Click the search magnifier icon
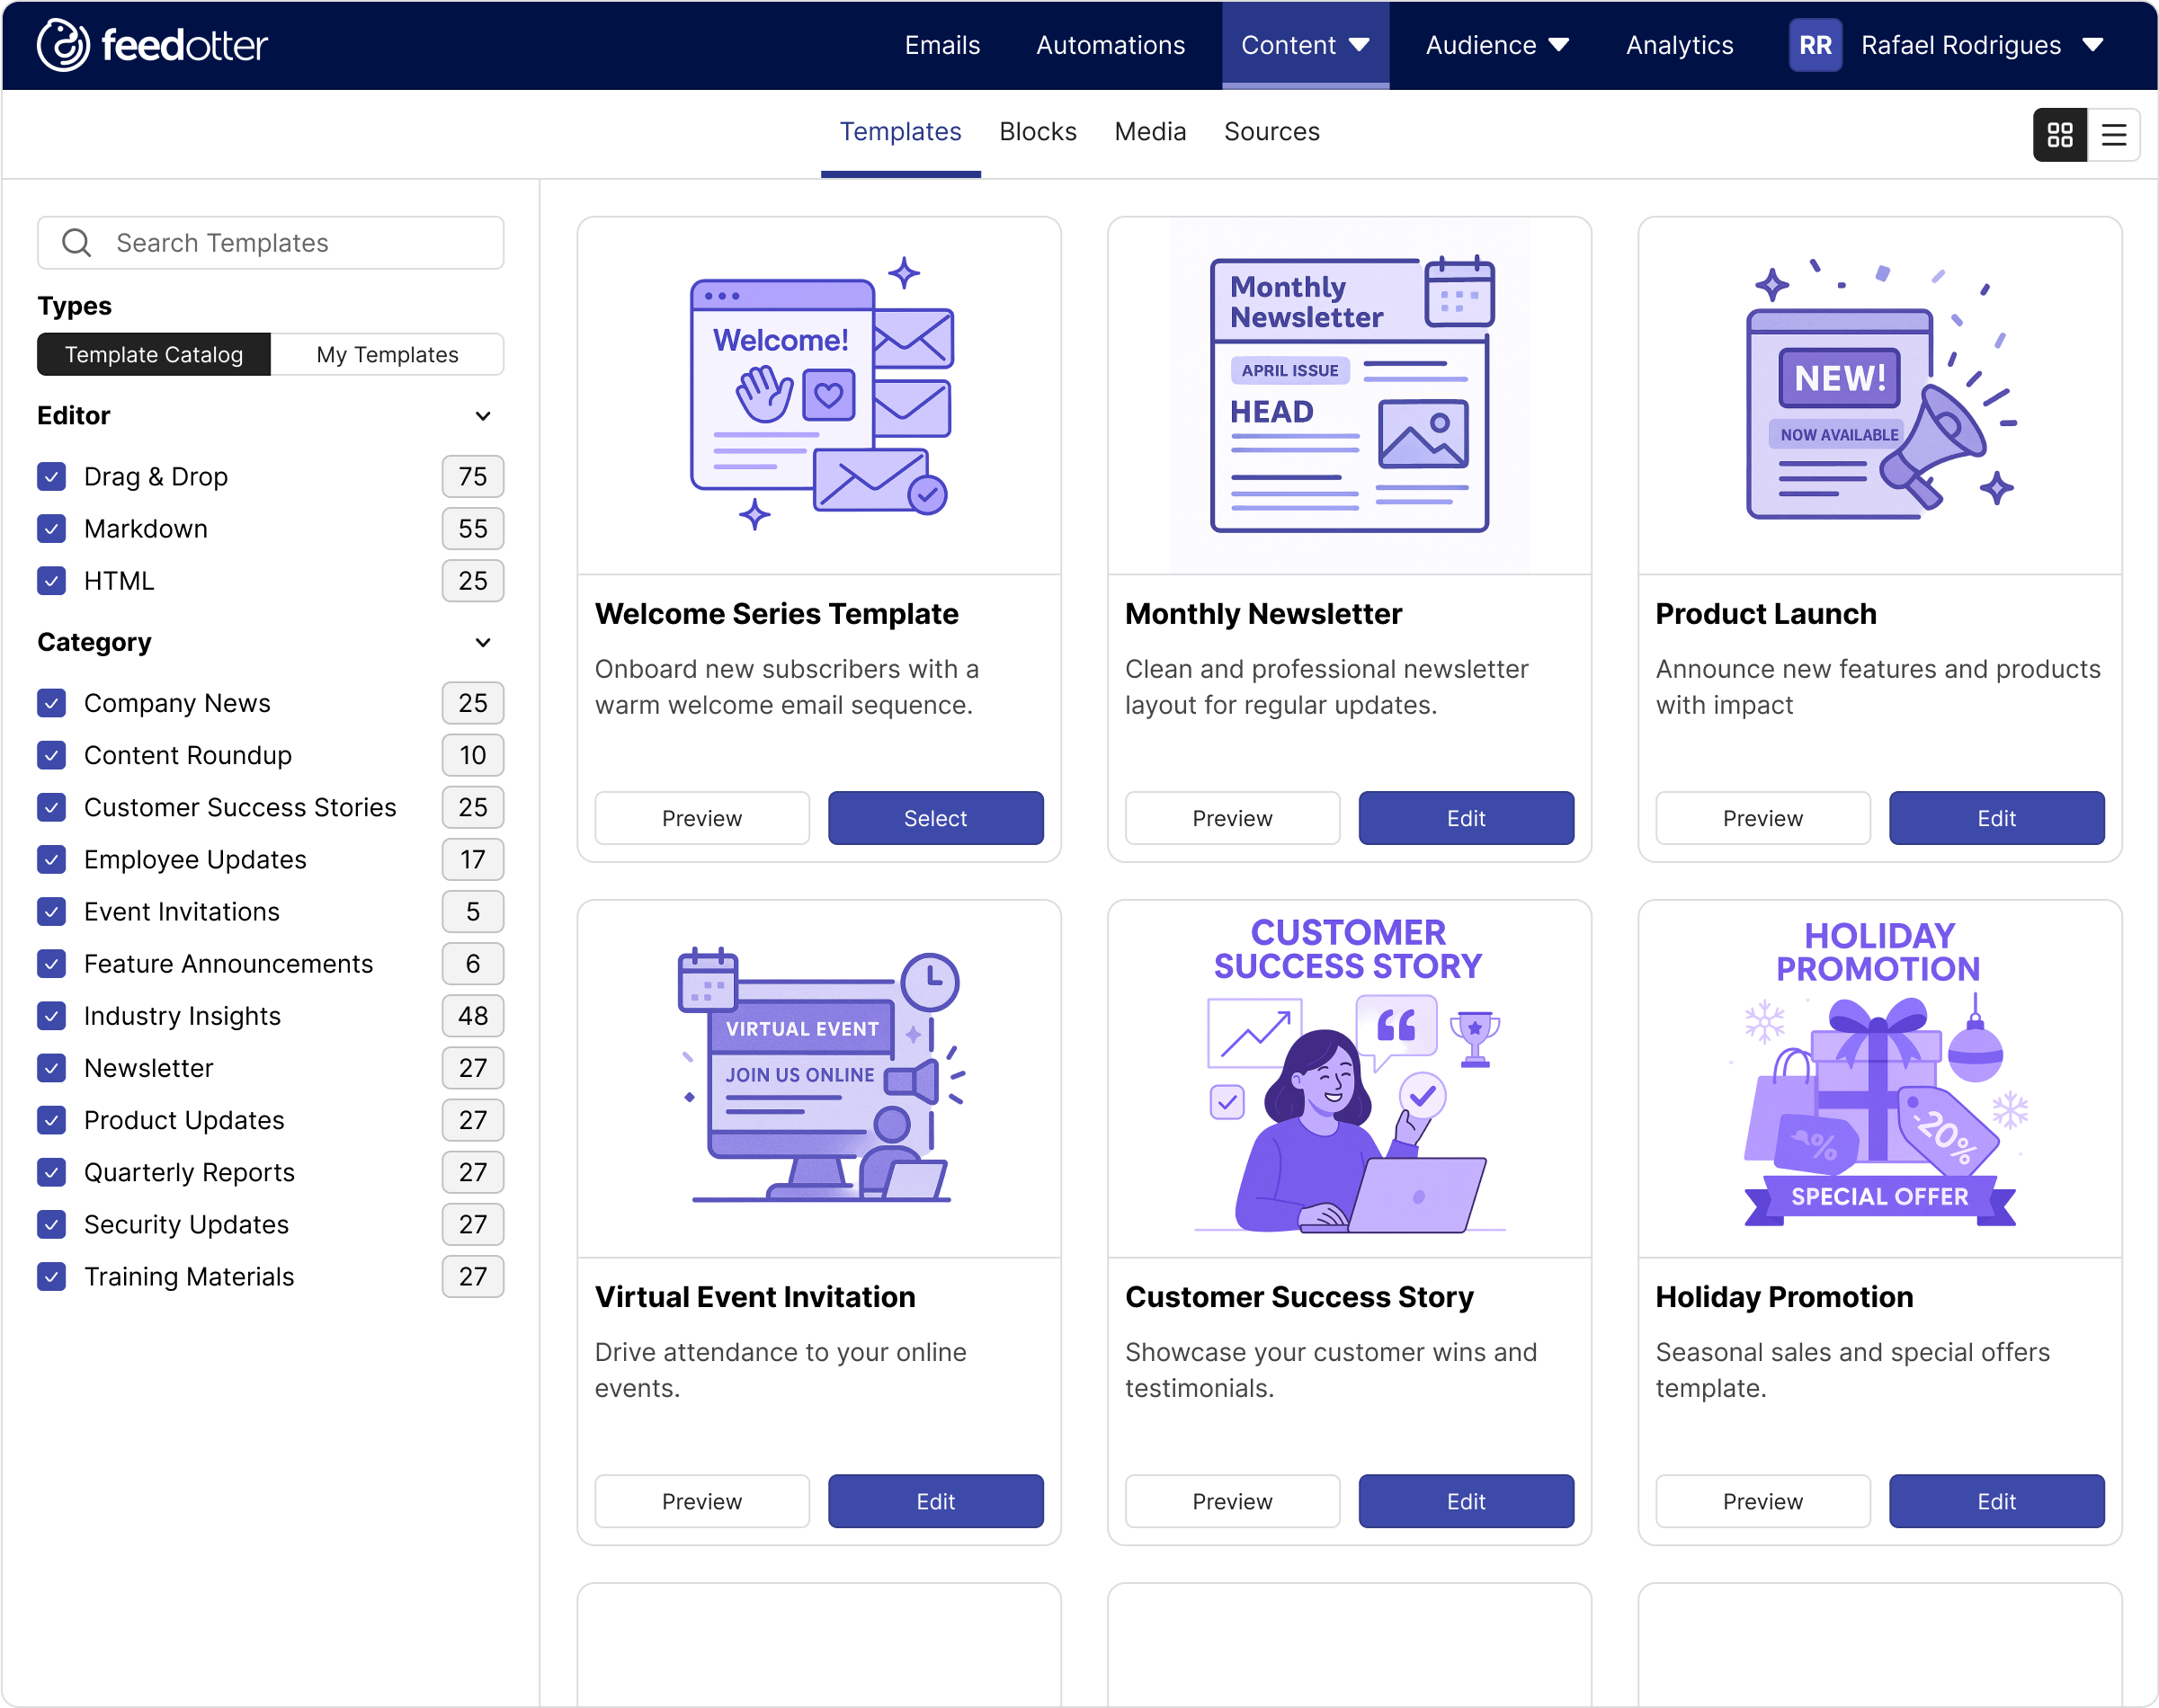 pos(77,243)
